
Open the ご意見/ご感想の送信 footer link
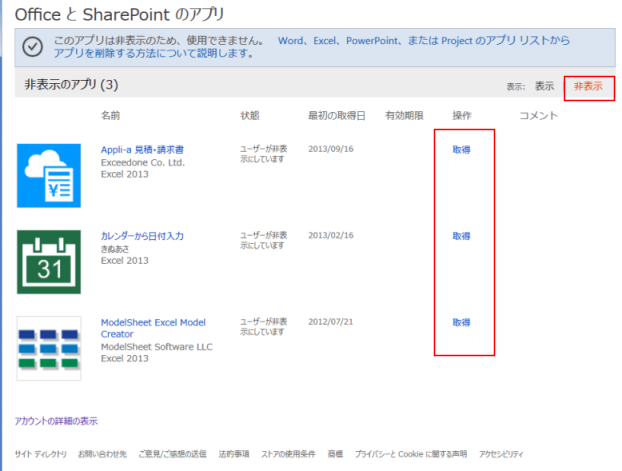172,454
